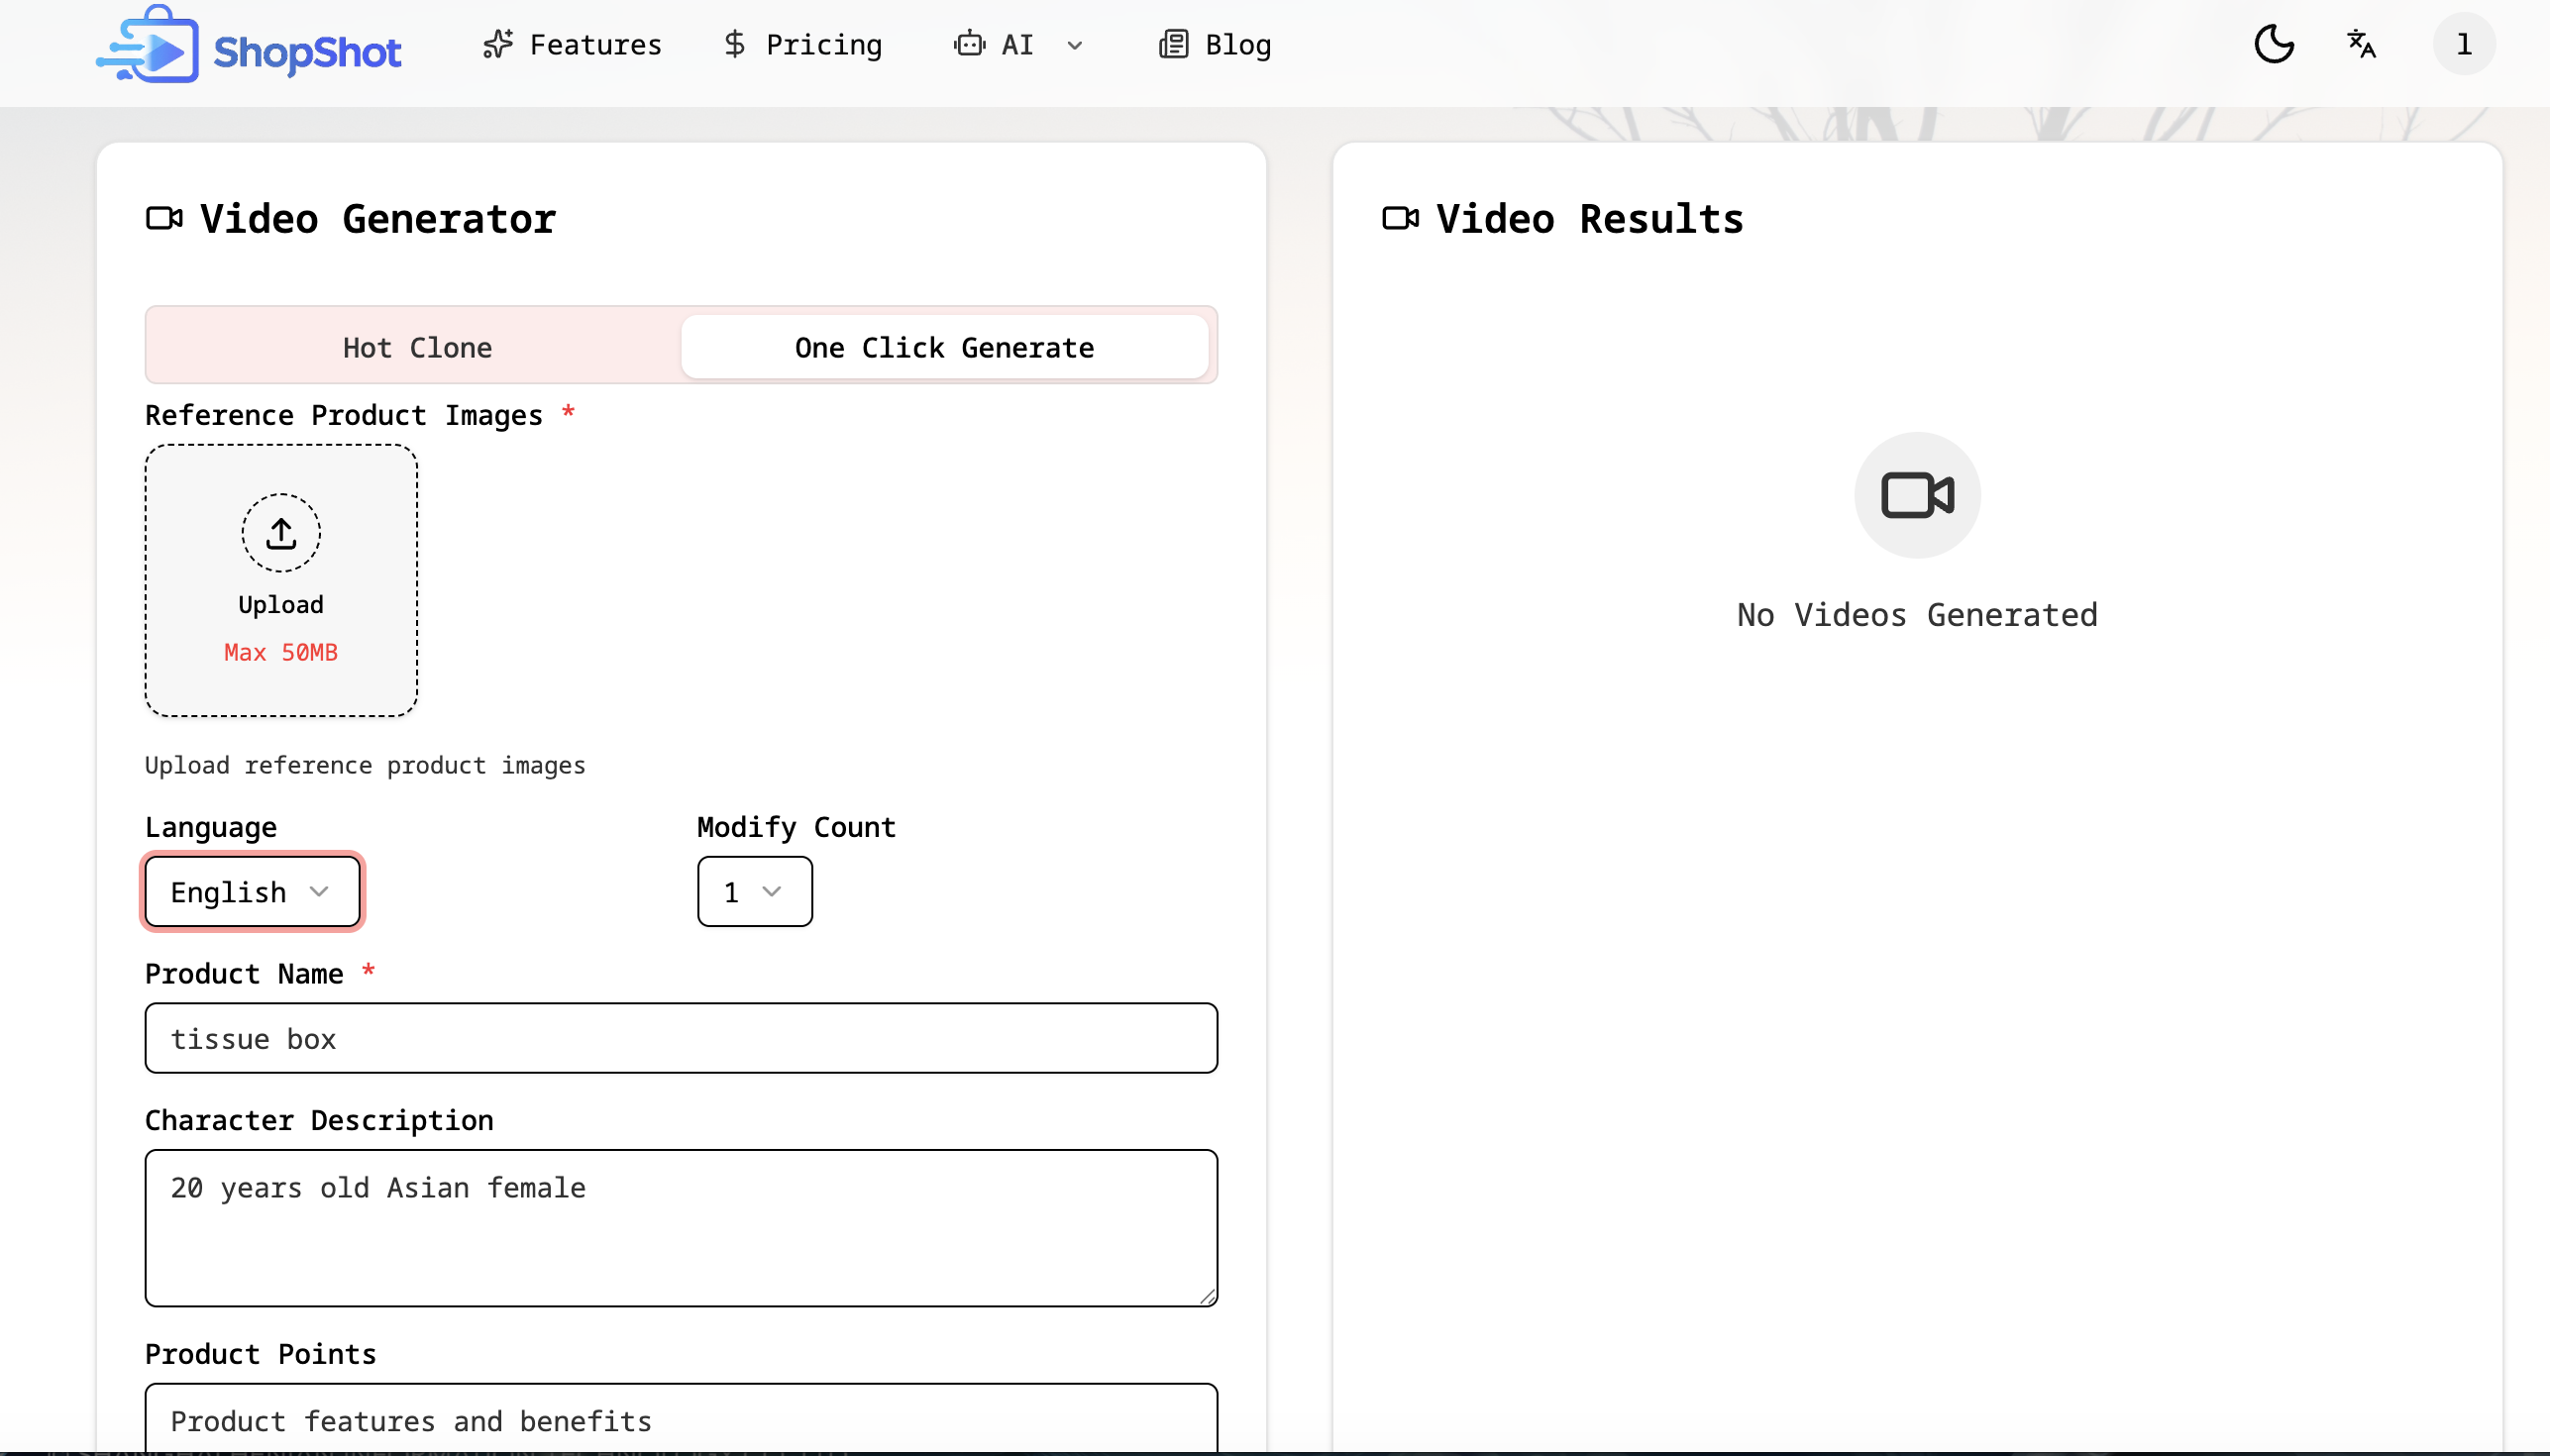Viewport: 2550px width, 1456px height.
Task: Toggle dark mode moon icon
Action: [x=2273, y=44]
